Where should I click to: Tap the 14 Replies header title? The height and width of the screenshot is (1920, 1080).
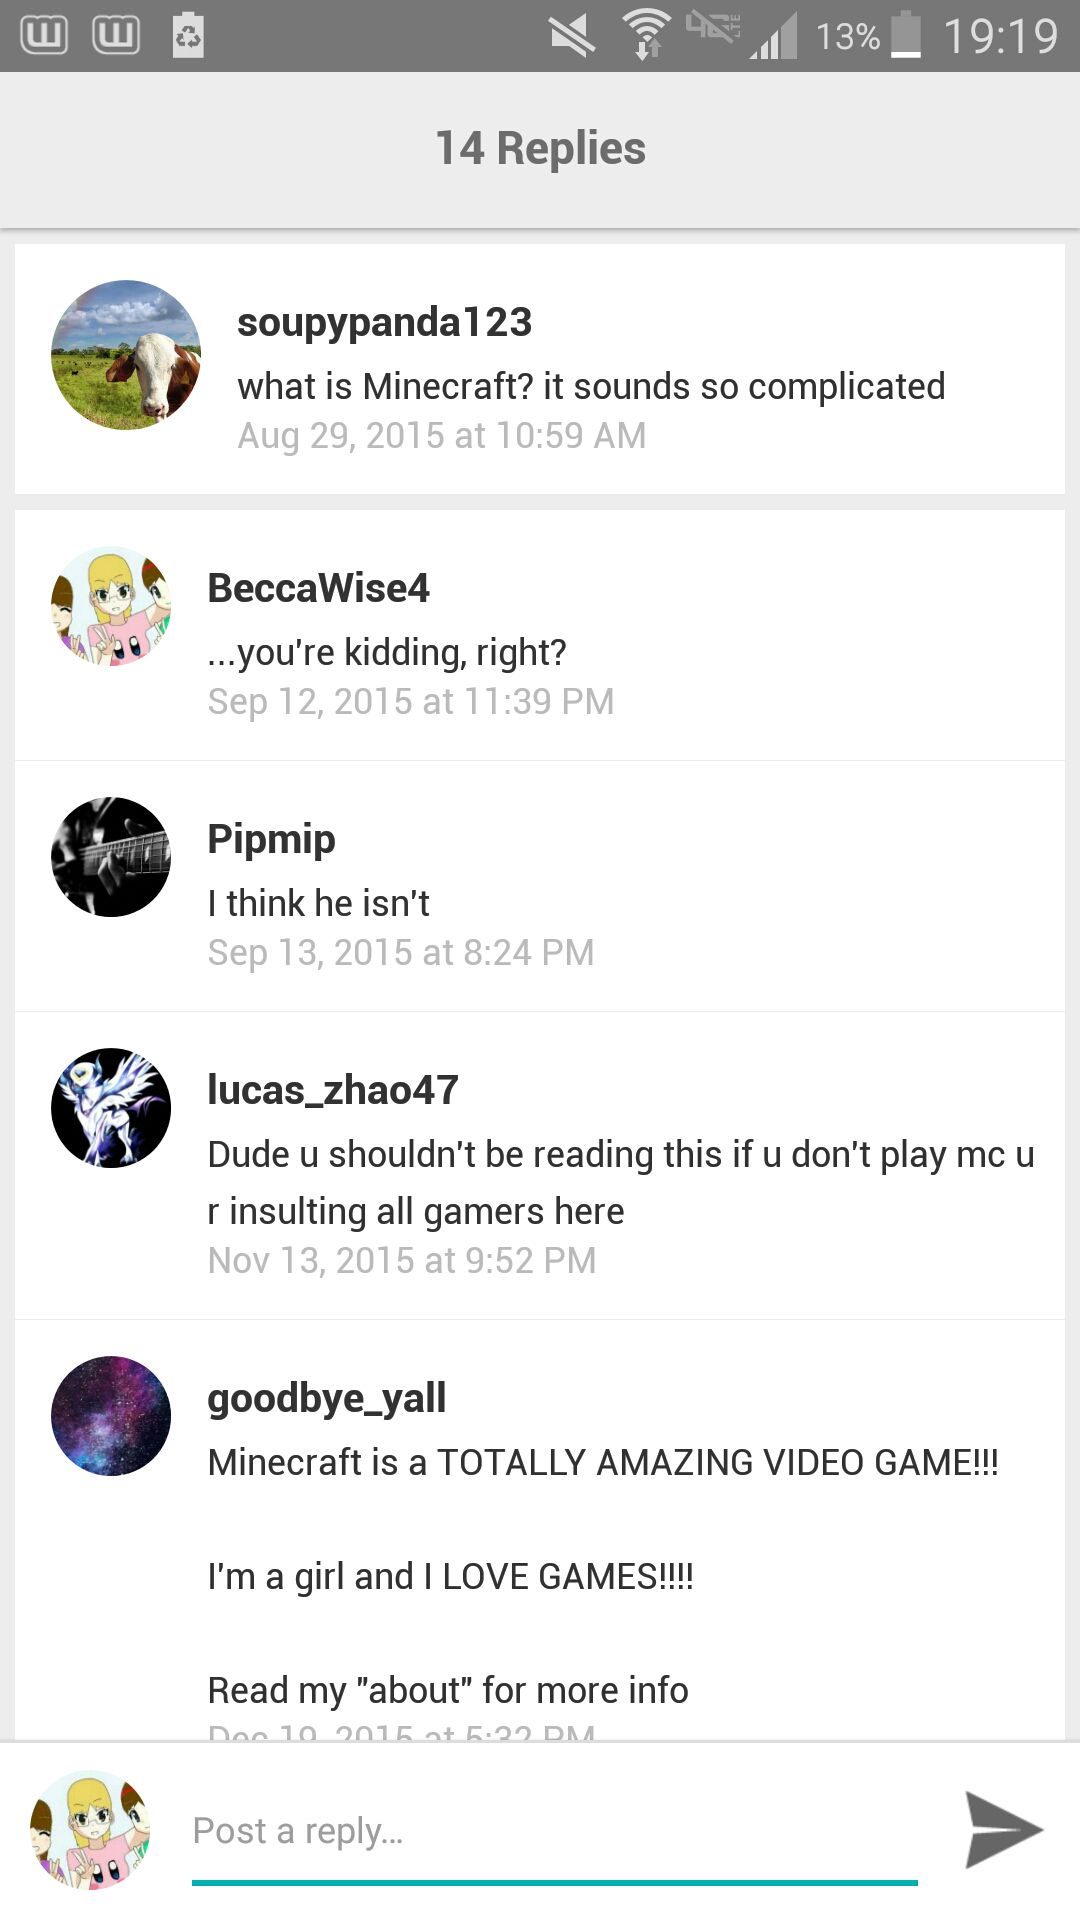pyautogui.click(x=540, y=148)
